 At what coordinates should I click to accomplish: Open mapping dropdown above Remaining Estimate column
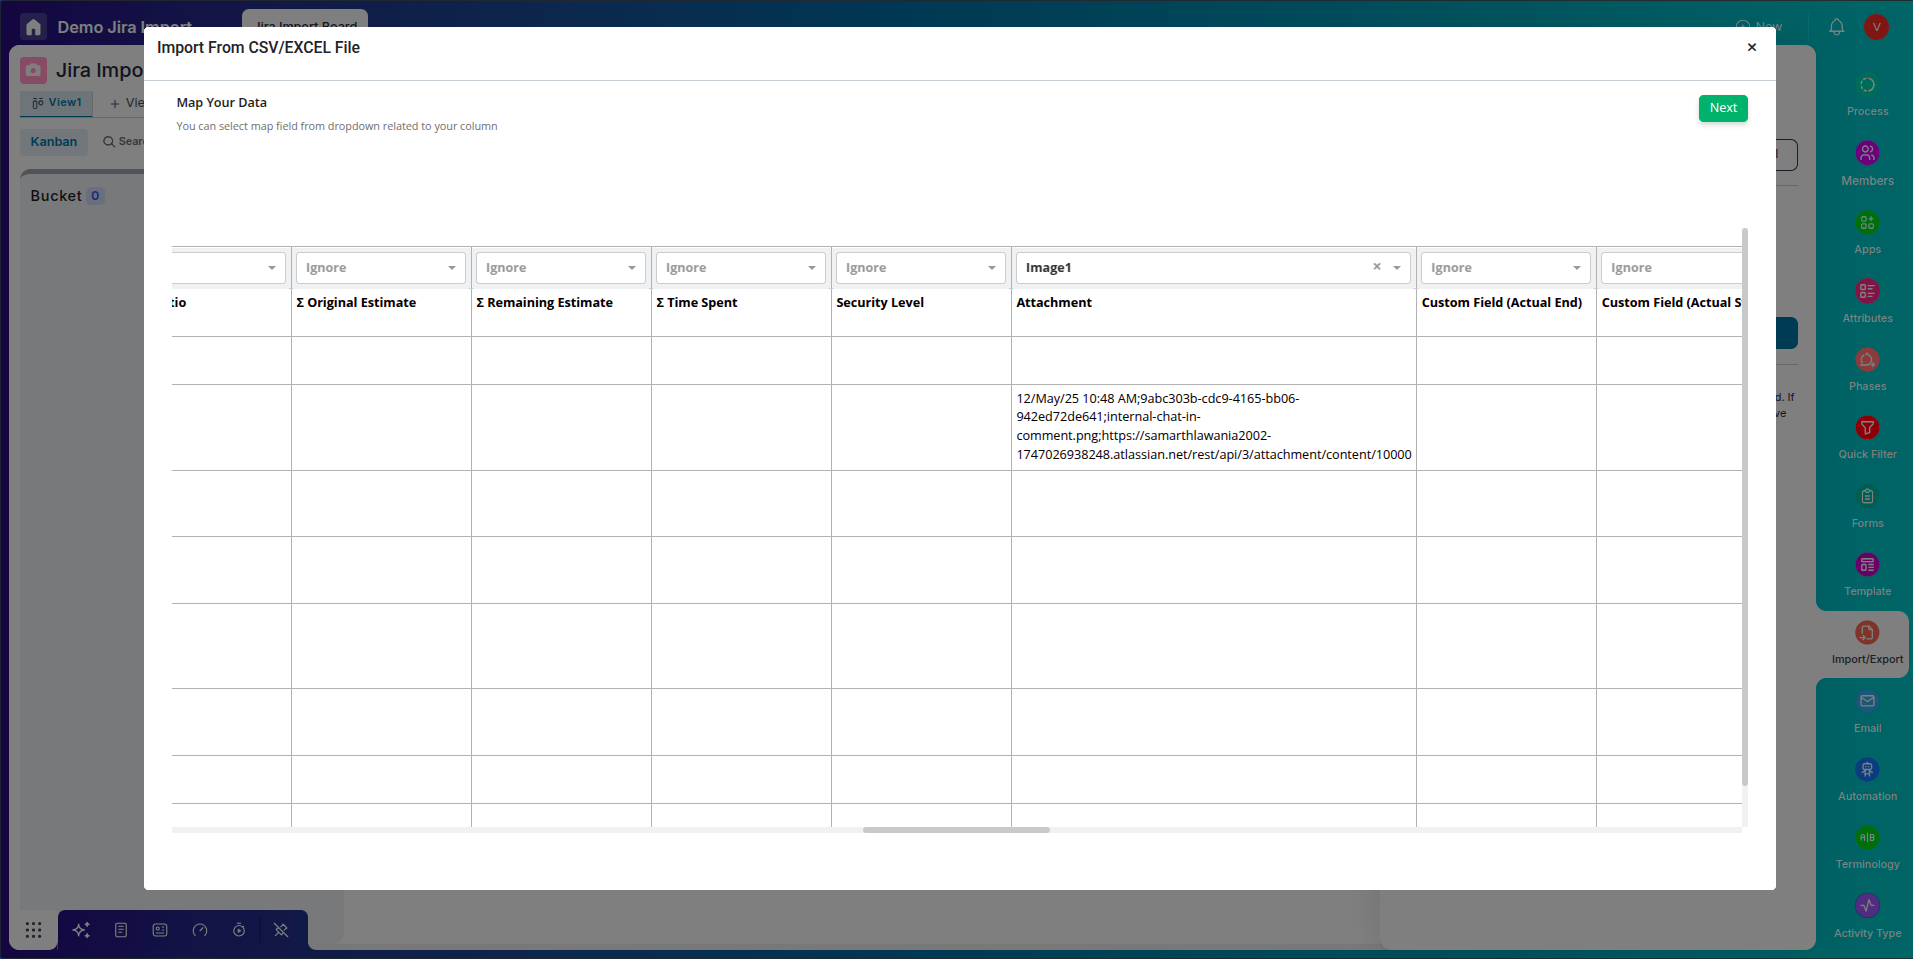(x=560, y=268)
